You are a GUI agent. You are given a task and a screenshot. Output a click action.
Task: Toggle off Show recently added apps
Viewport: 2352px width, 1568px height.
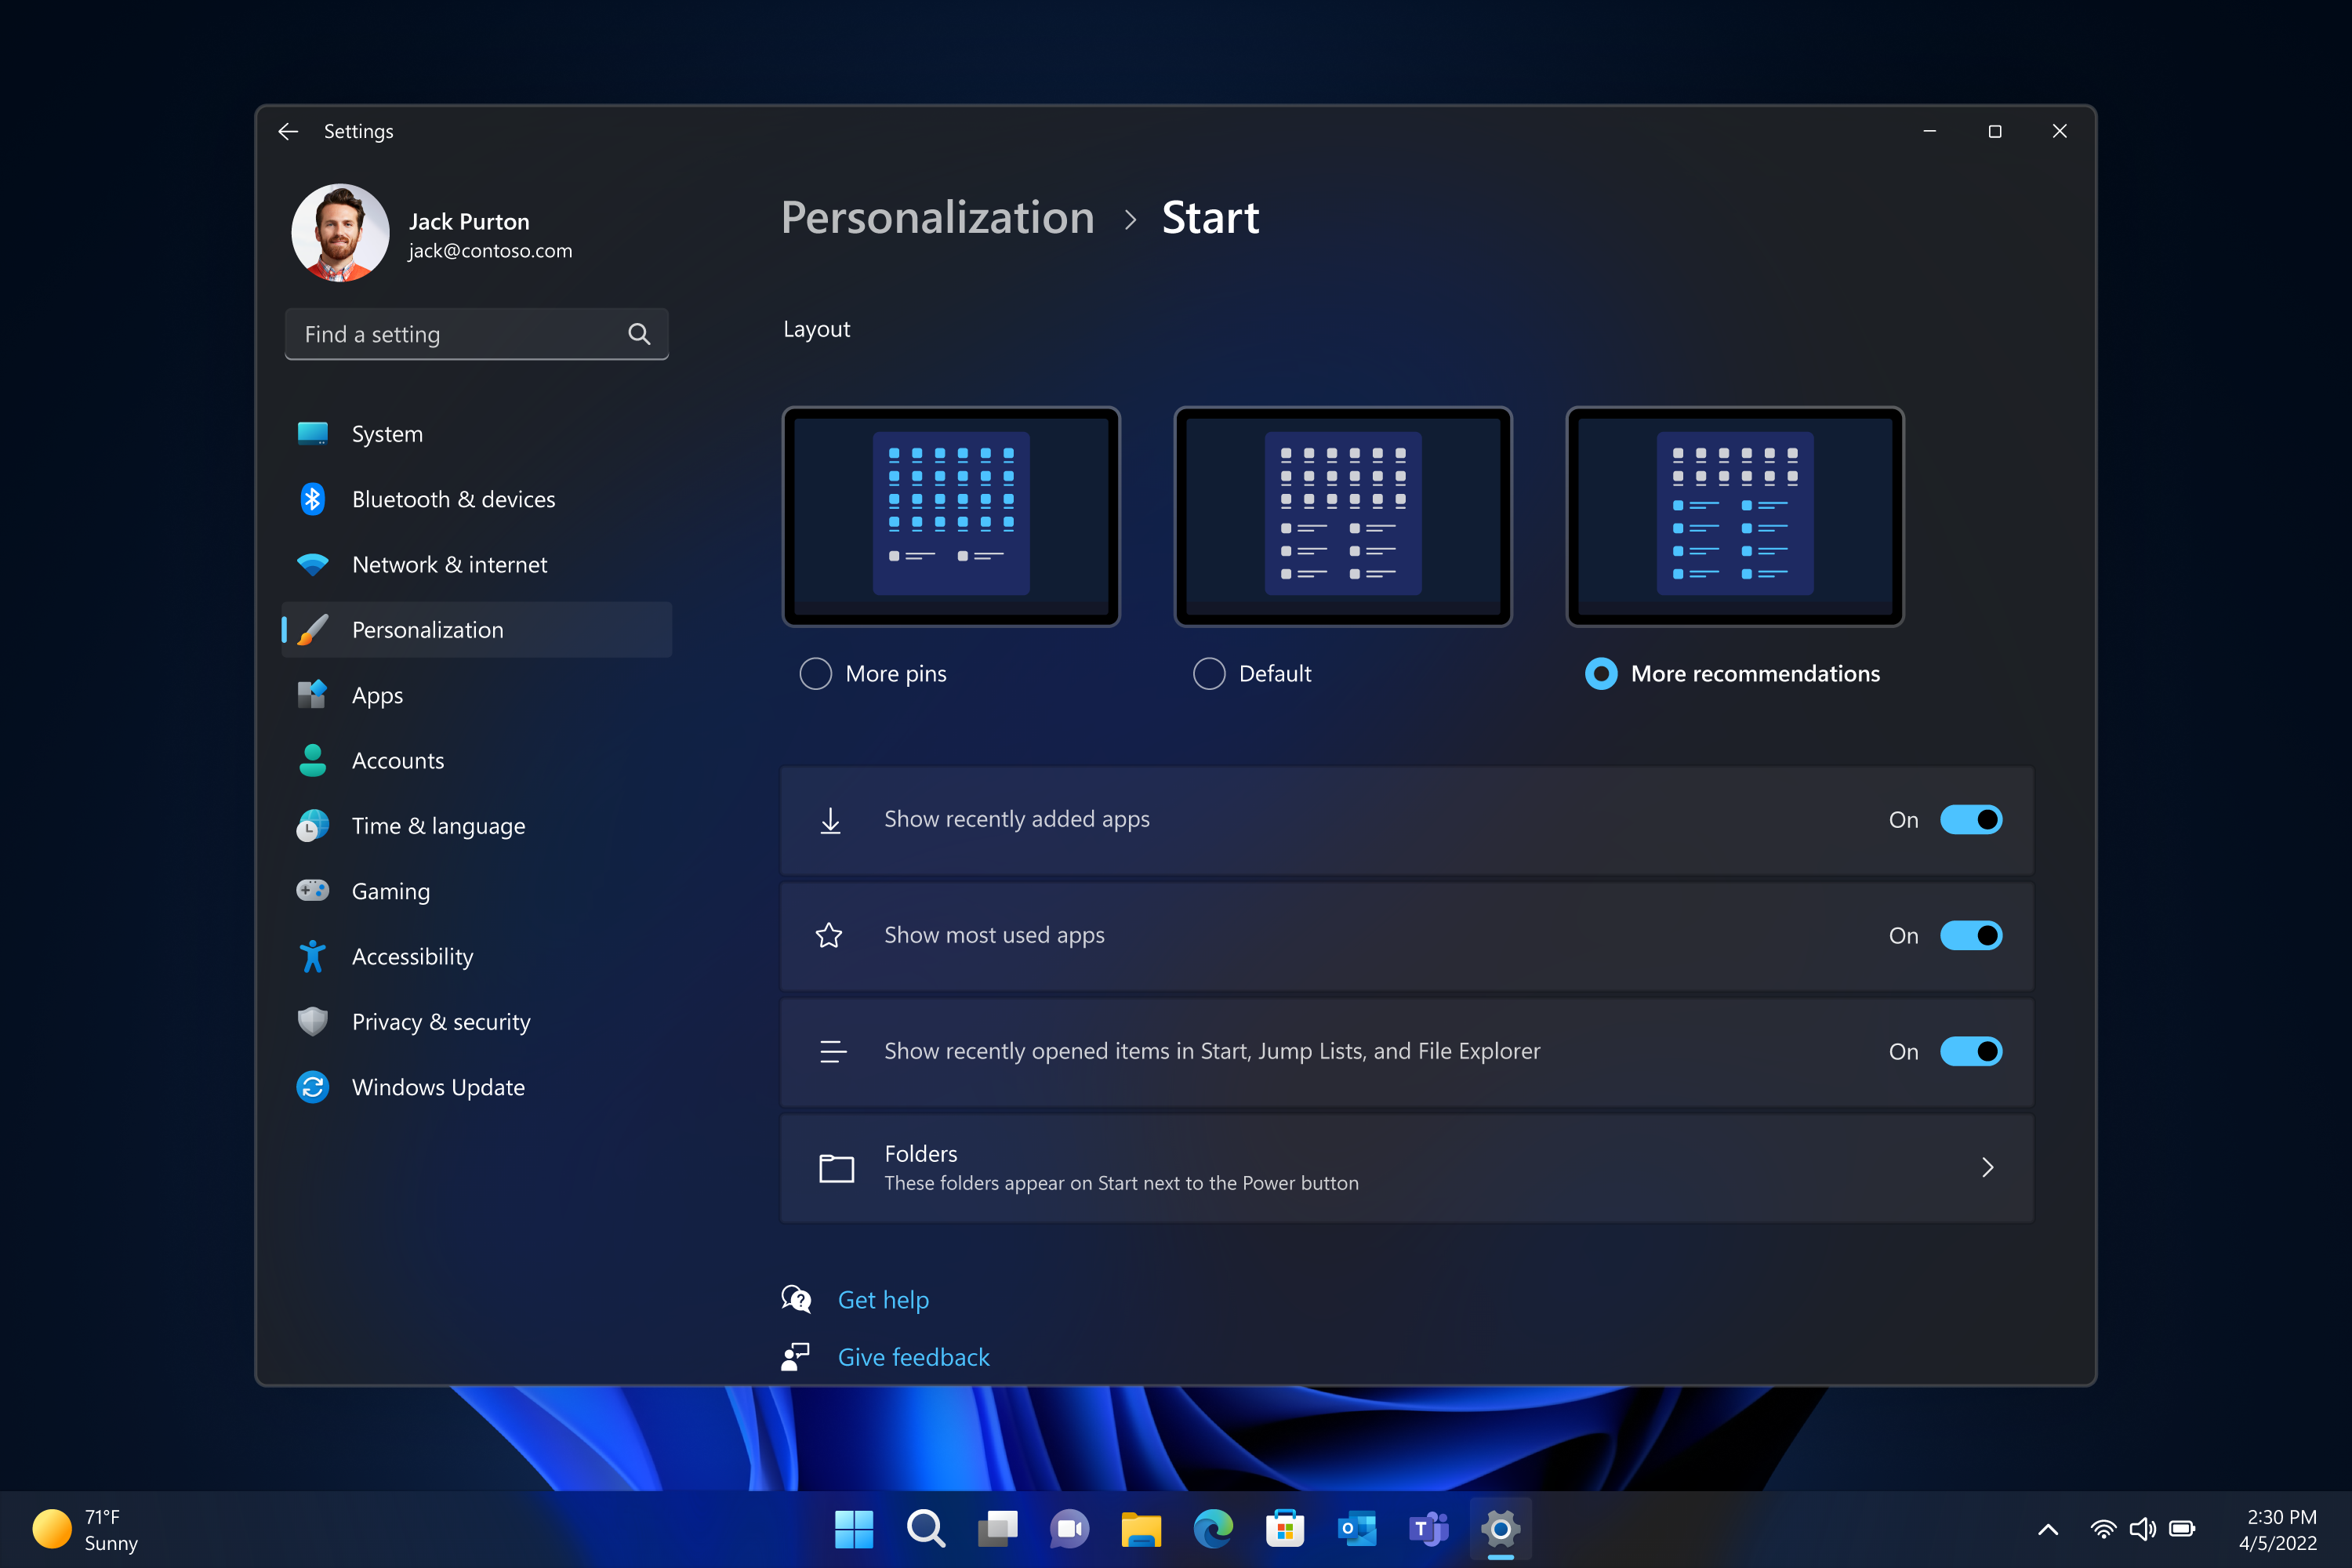(1967, 817)
